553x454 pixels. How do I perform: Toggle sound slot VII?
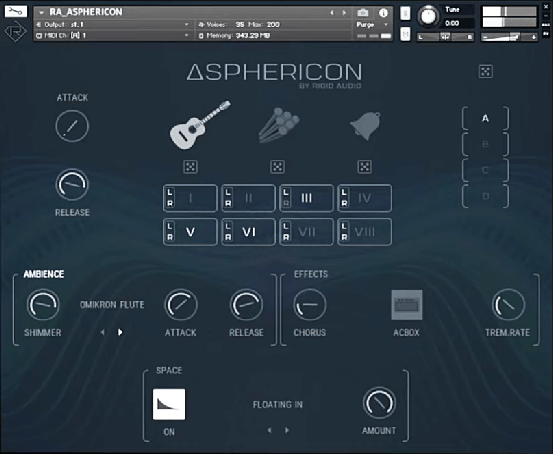306,232
